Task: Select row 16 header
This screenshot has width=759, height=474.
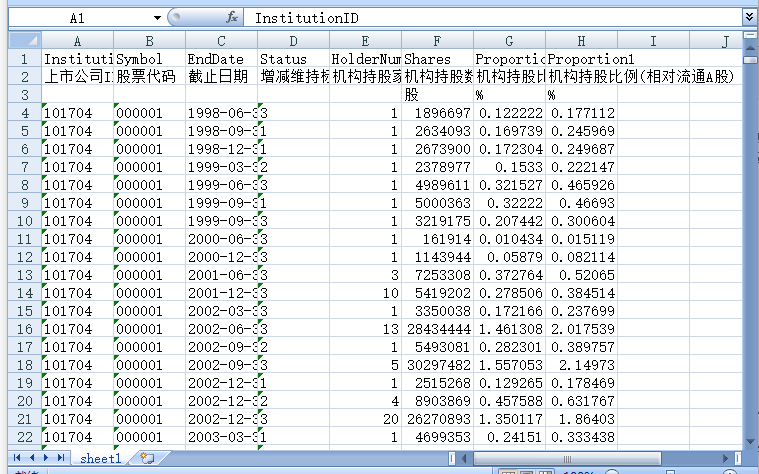Action: [25, 329]
